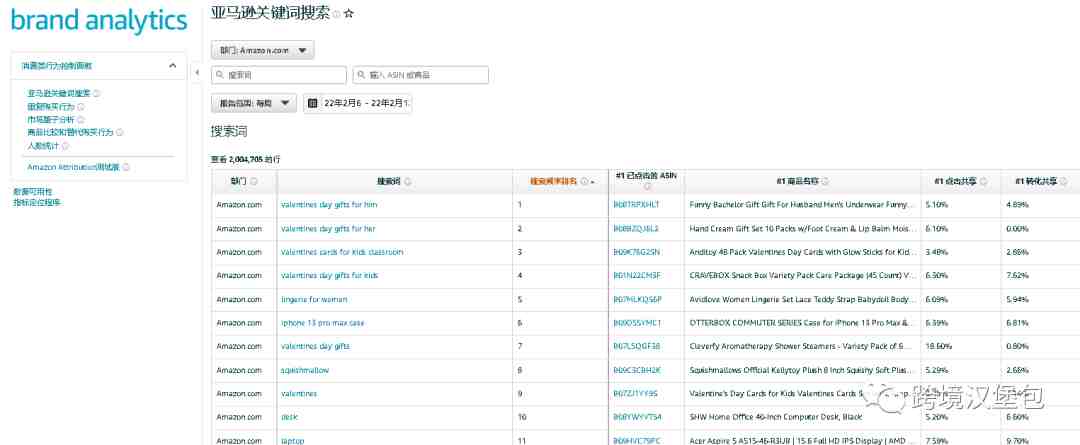This screenshot has width=1080, height=445.
Task: Click the magnifier icon in the ASIN search box
Action: point(361,75)
